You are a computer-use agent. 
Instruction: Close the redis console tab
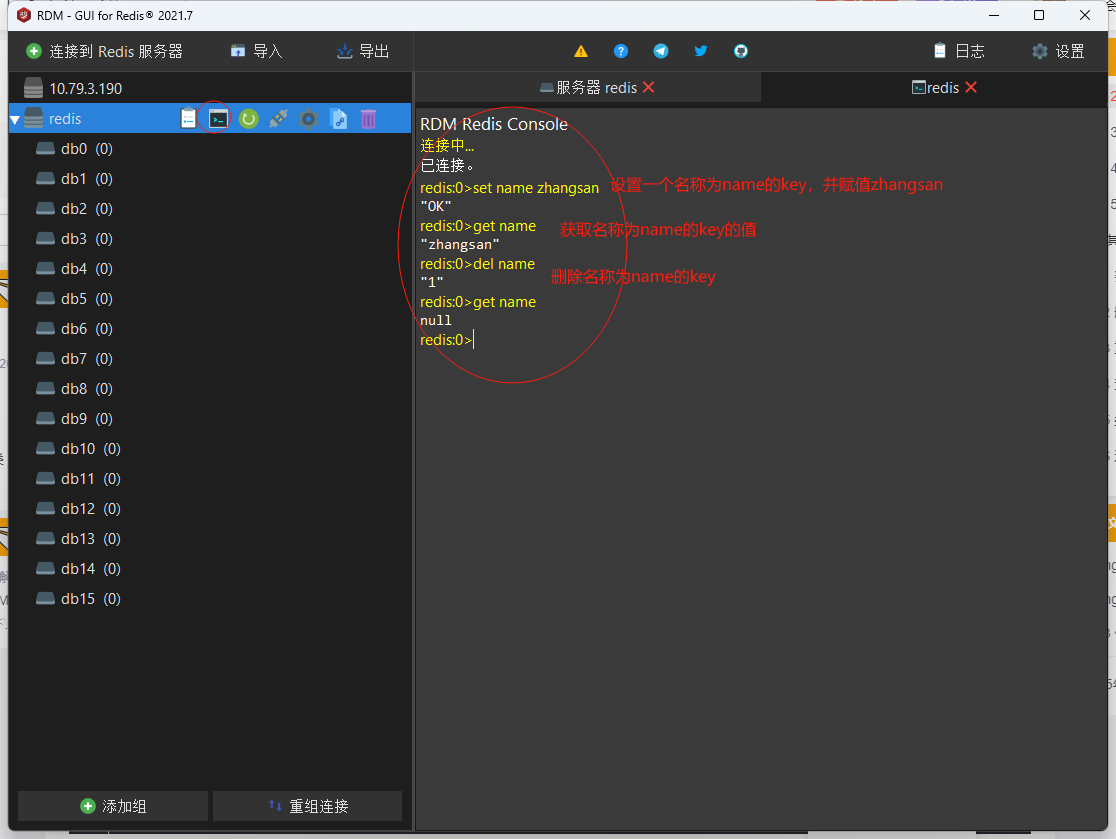971,88
